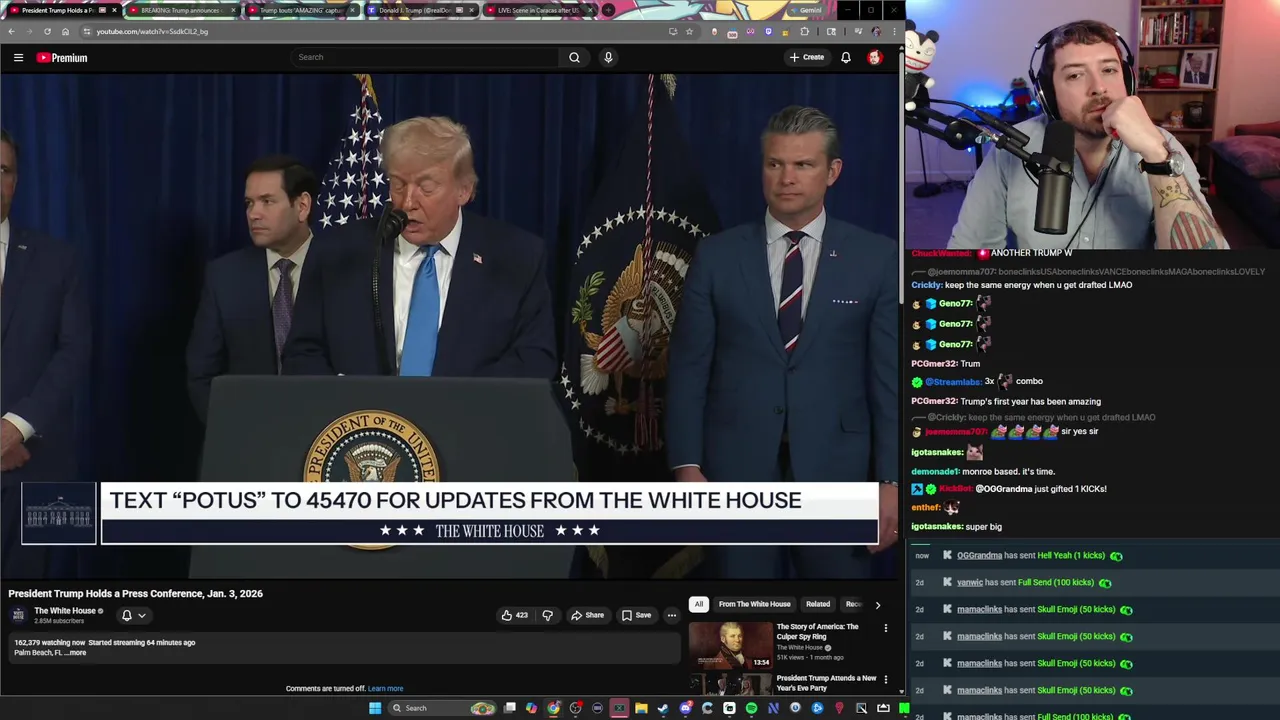Open options for Culper Spy Ring video
This screenshot has width=1280, height=720.
(x=885, y=628)
